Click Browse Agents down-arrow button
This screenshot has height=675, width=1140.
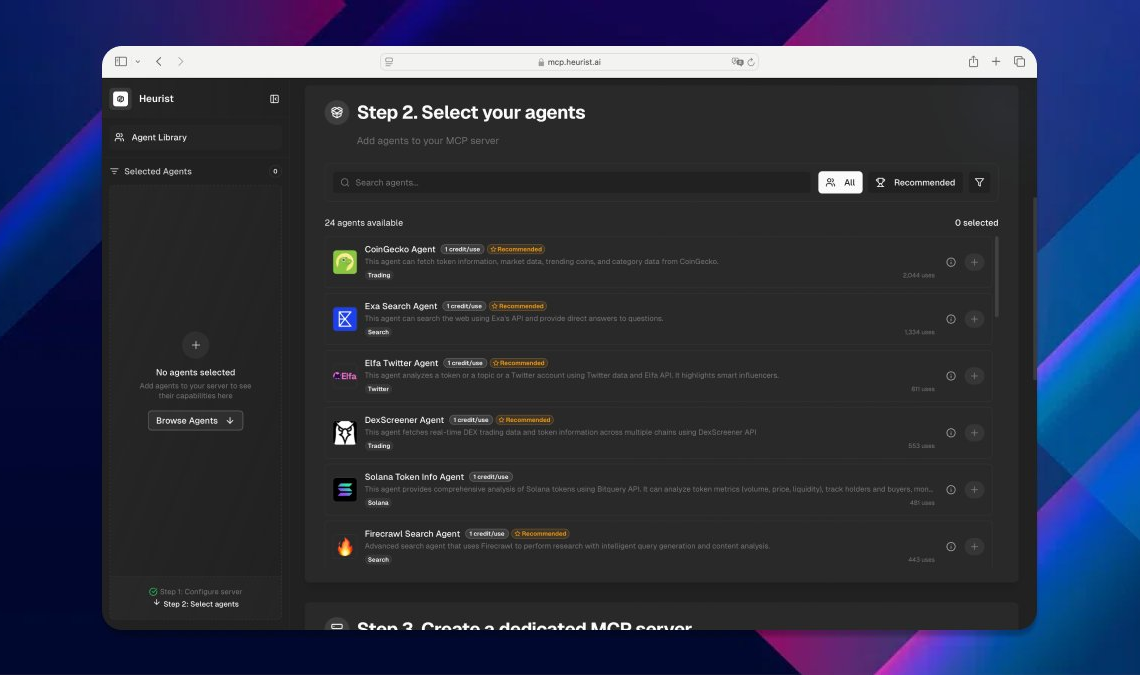[x=195, y=421]
